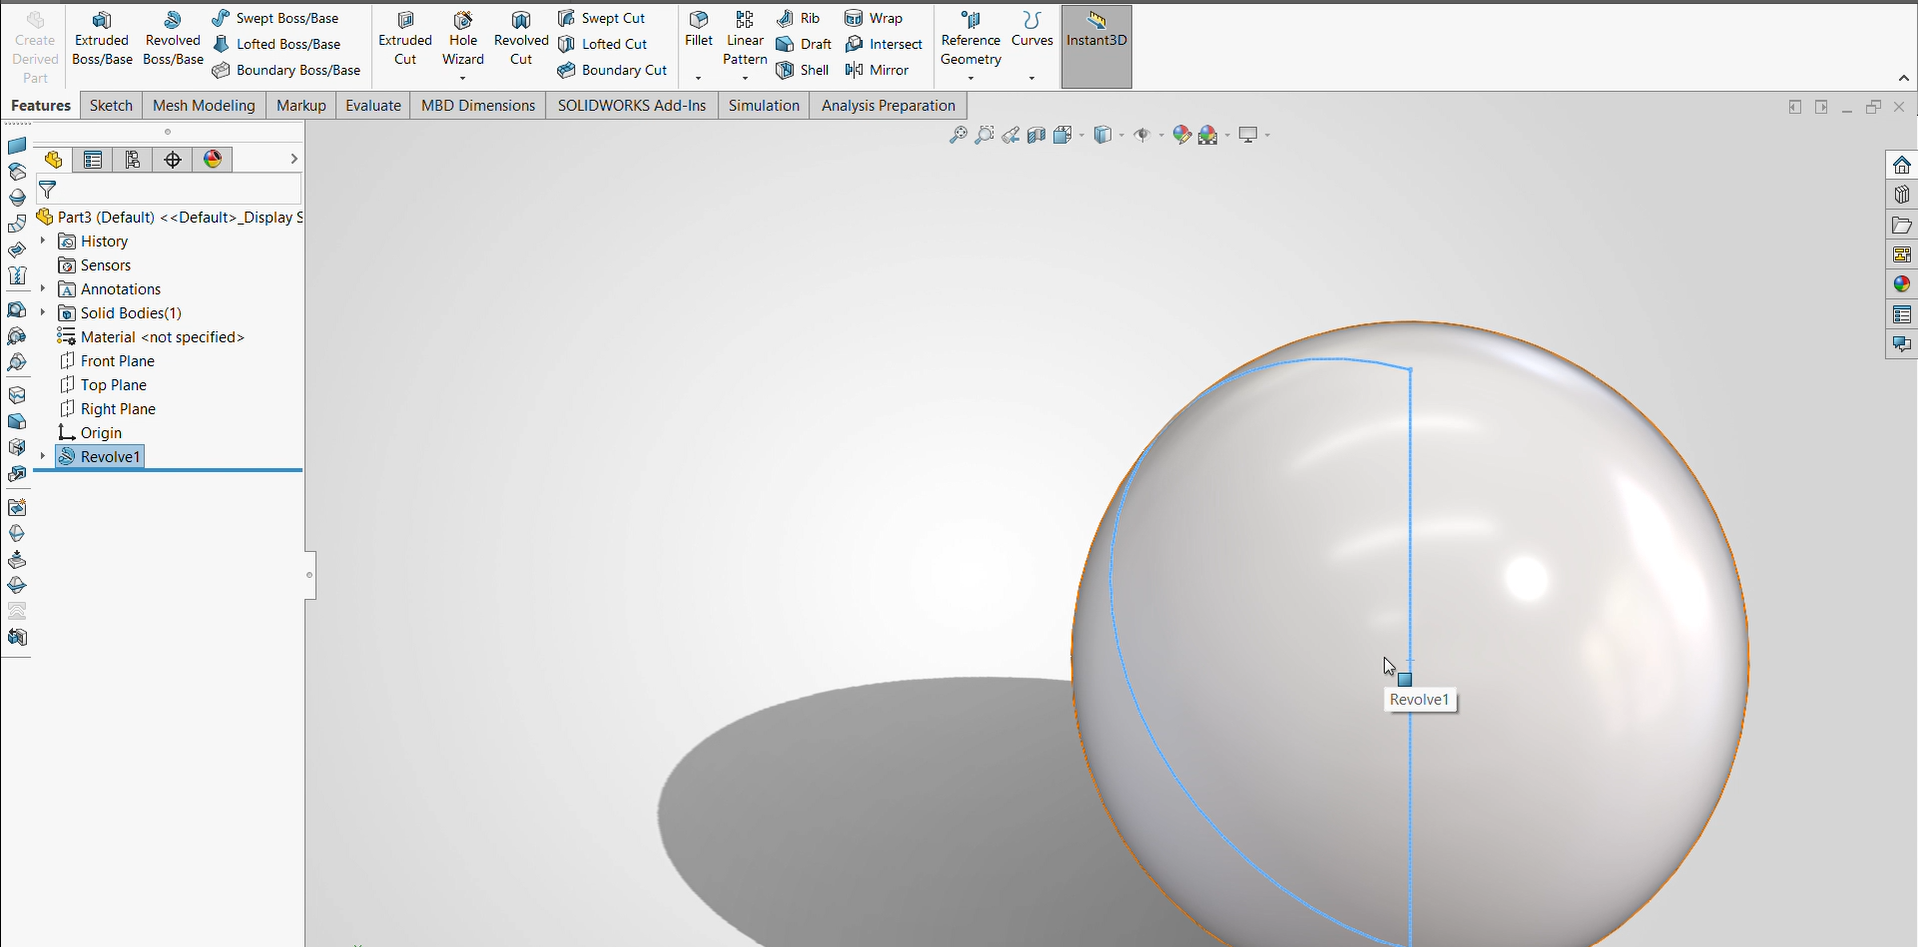
Task: Expand the Revolve1 feature
Action: click(x=43, y=457)
